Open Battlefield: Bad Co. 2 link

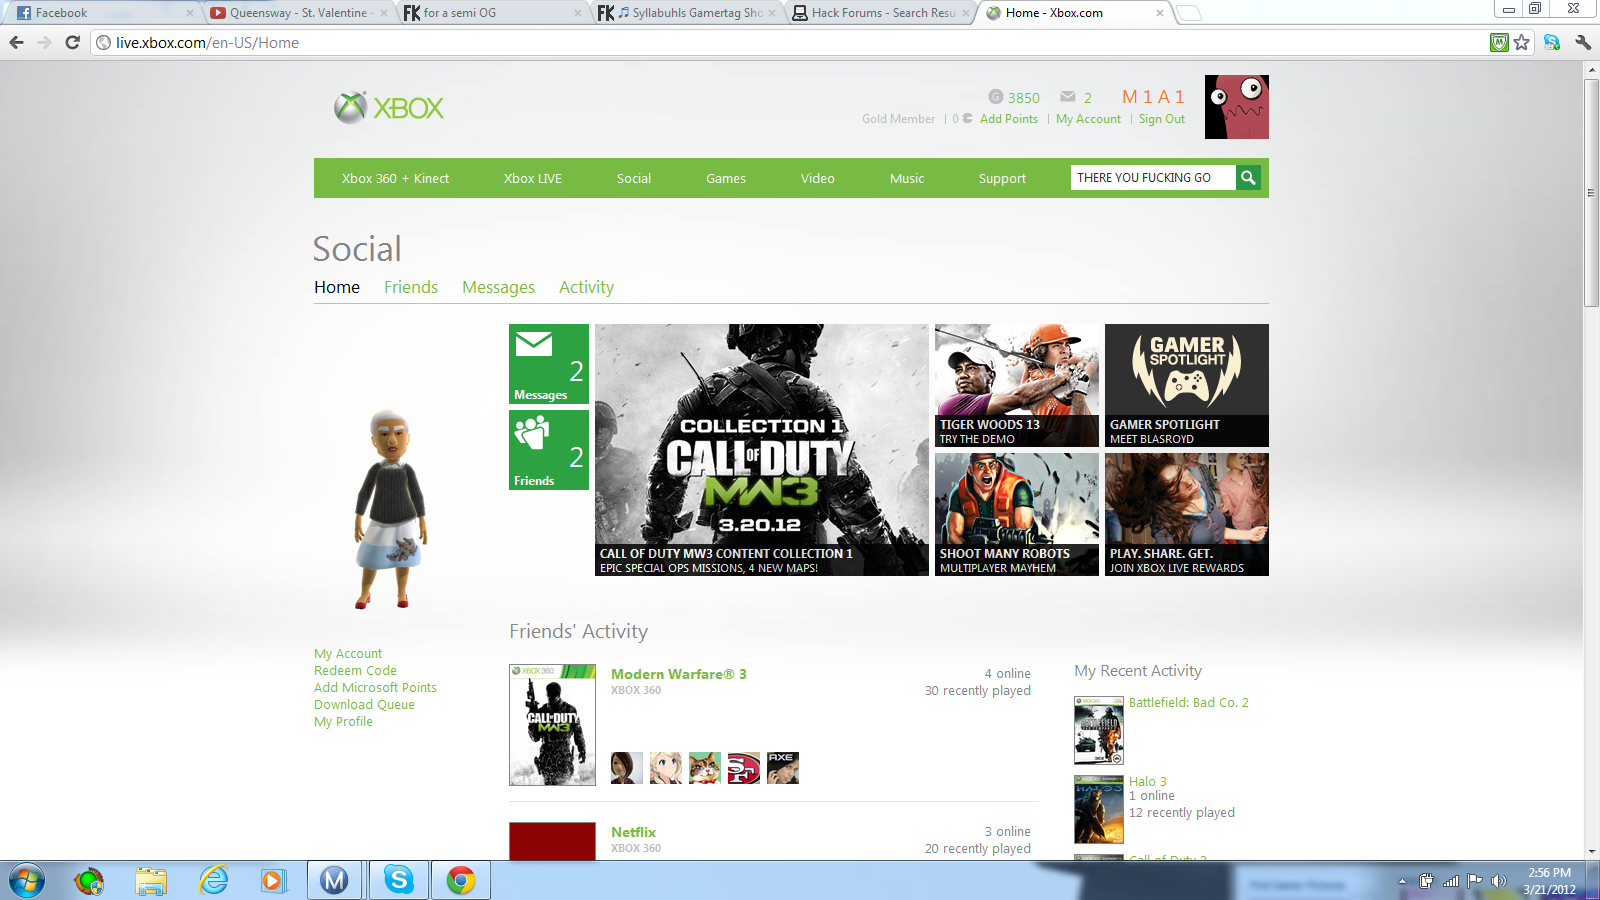pos(1189,703)
